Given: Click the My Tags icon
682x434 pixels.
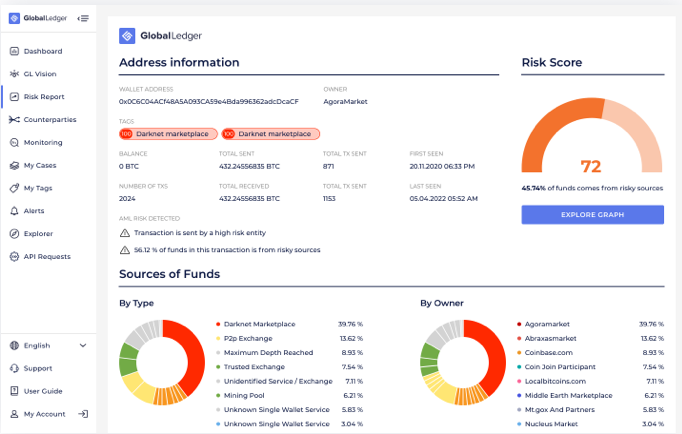Looking at the screenshot, I should [14, 188].
